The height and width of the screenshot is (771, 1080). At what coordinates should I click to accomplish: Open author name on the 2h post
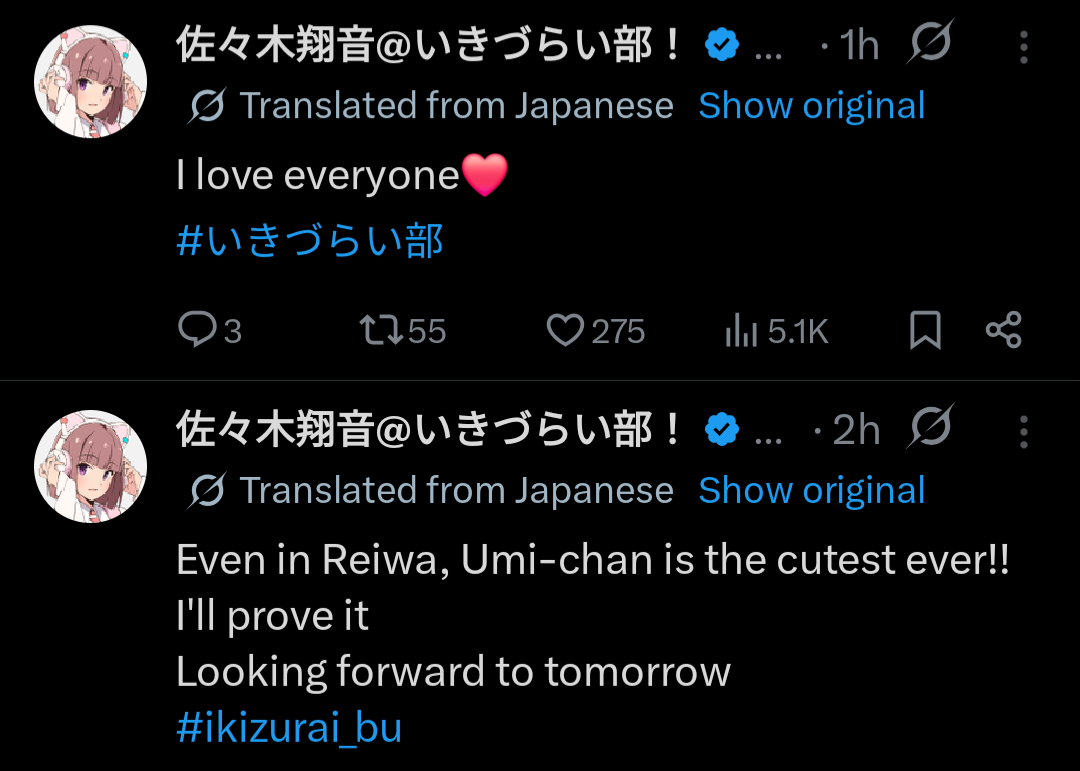(428, 429)
